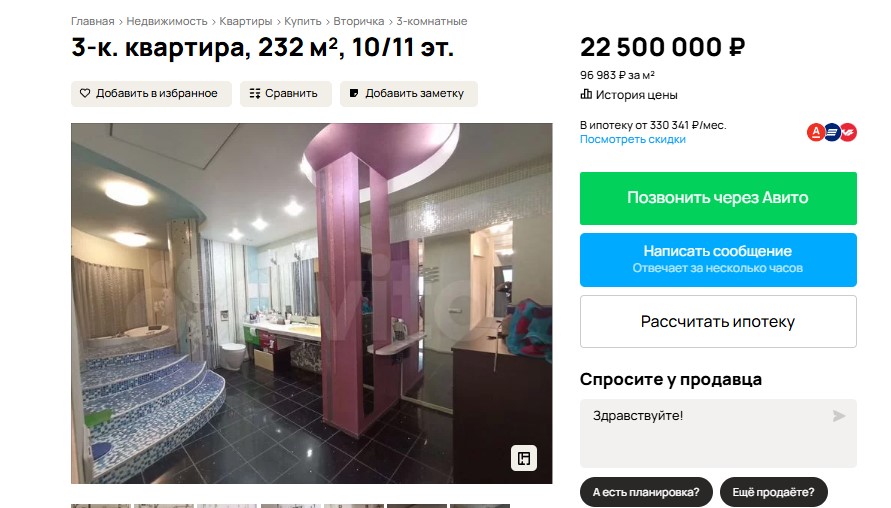
Task: Click Позвонить через Авито button
Action: (x=718, y=198)
